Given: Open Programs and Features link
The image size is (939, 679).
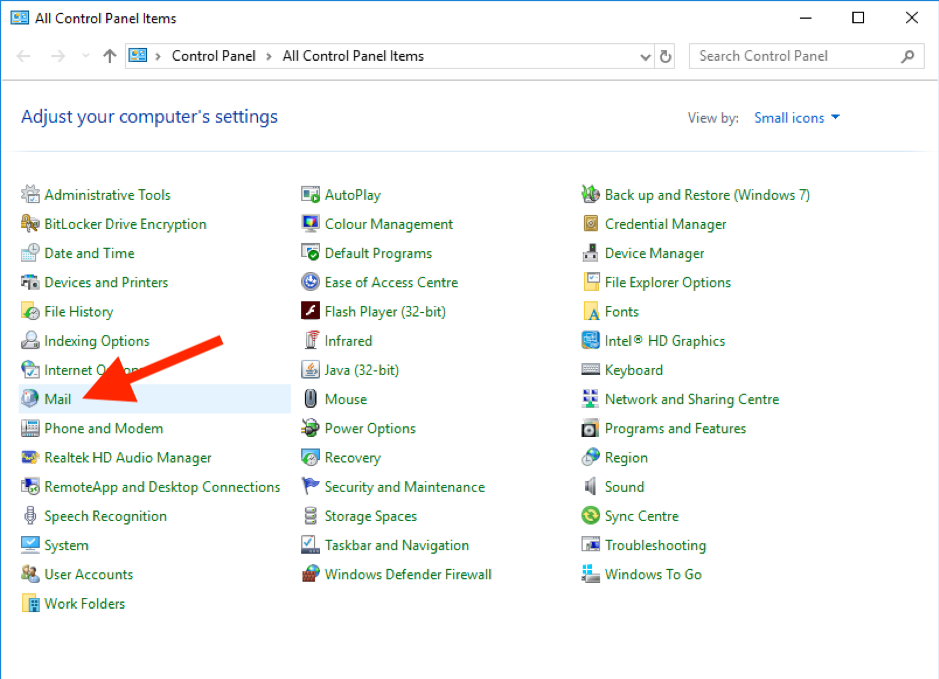Looking at the screenshot, I should (x=675, y=429).
